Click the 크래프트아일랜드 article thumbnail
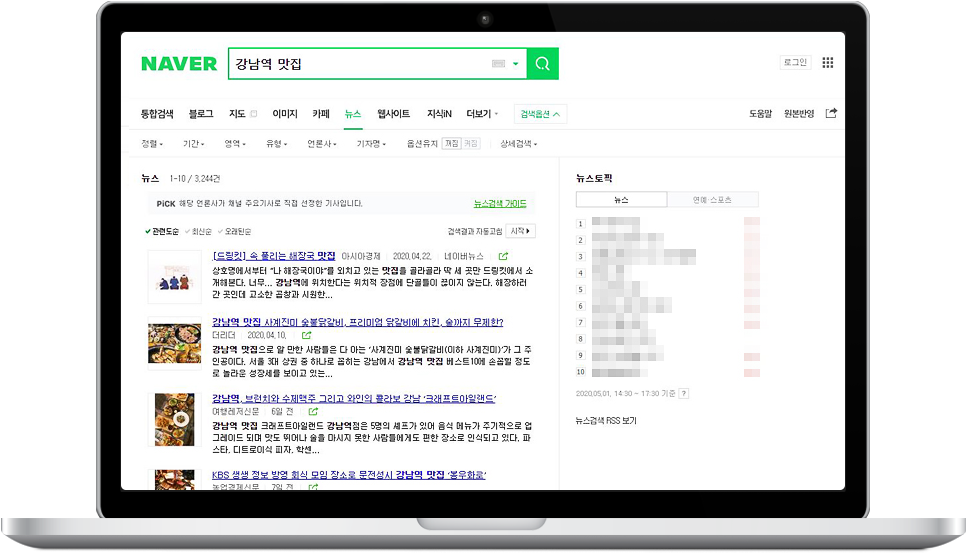The image size is (968, 553). pos(175,420)
